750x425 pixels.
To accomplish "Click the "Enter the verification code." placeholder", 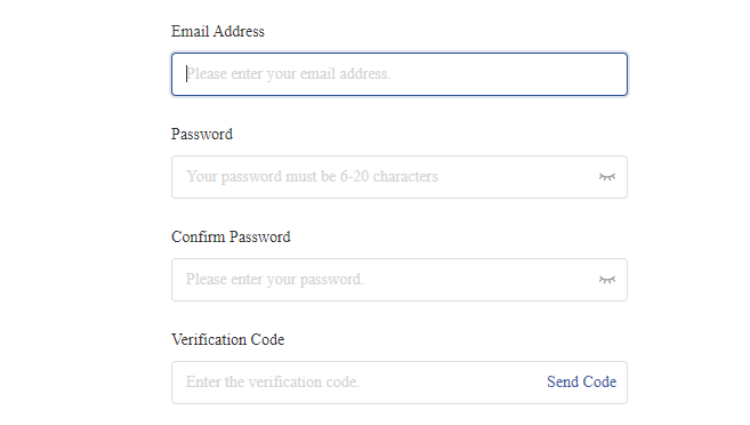I will click(x=273, y=382).
